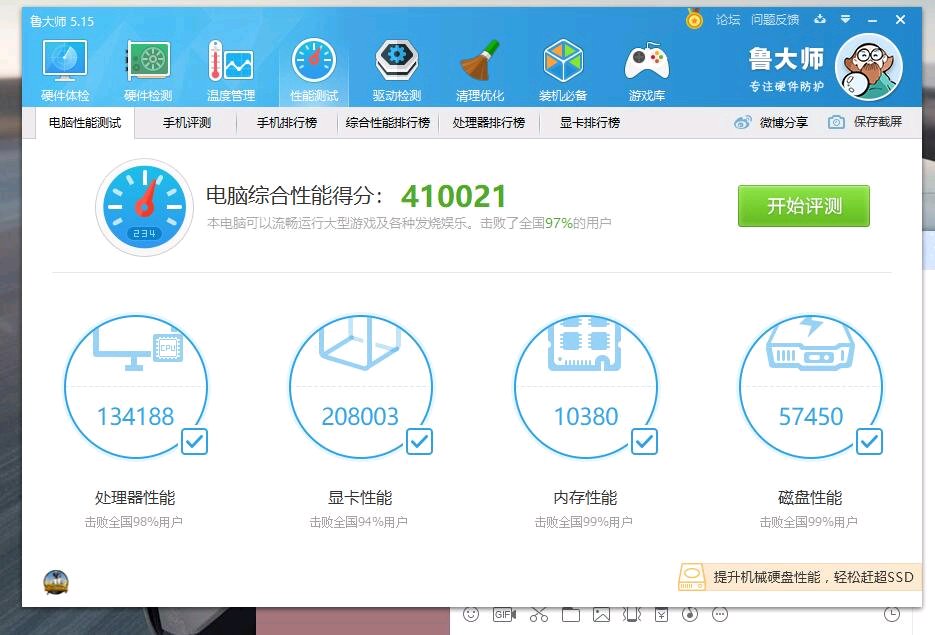Screen dimensions: 935x635
Task: Click the 磁盘性能 label
Action: 810,497
